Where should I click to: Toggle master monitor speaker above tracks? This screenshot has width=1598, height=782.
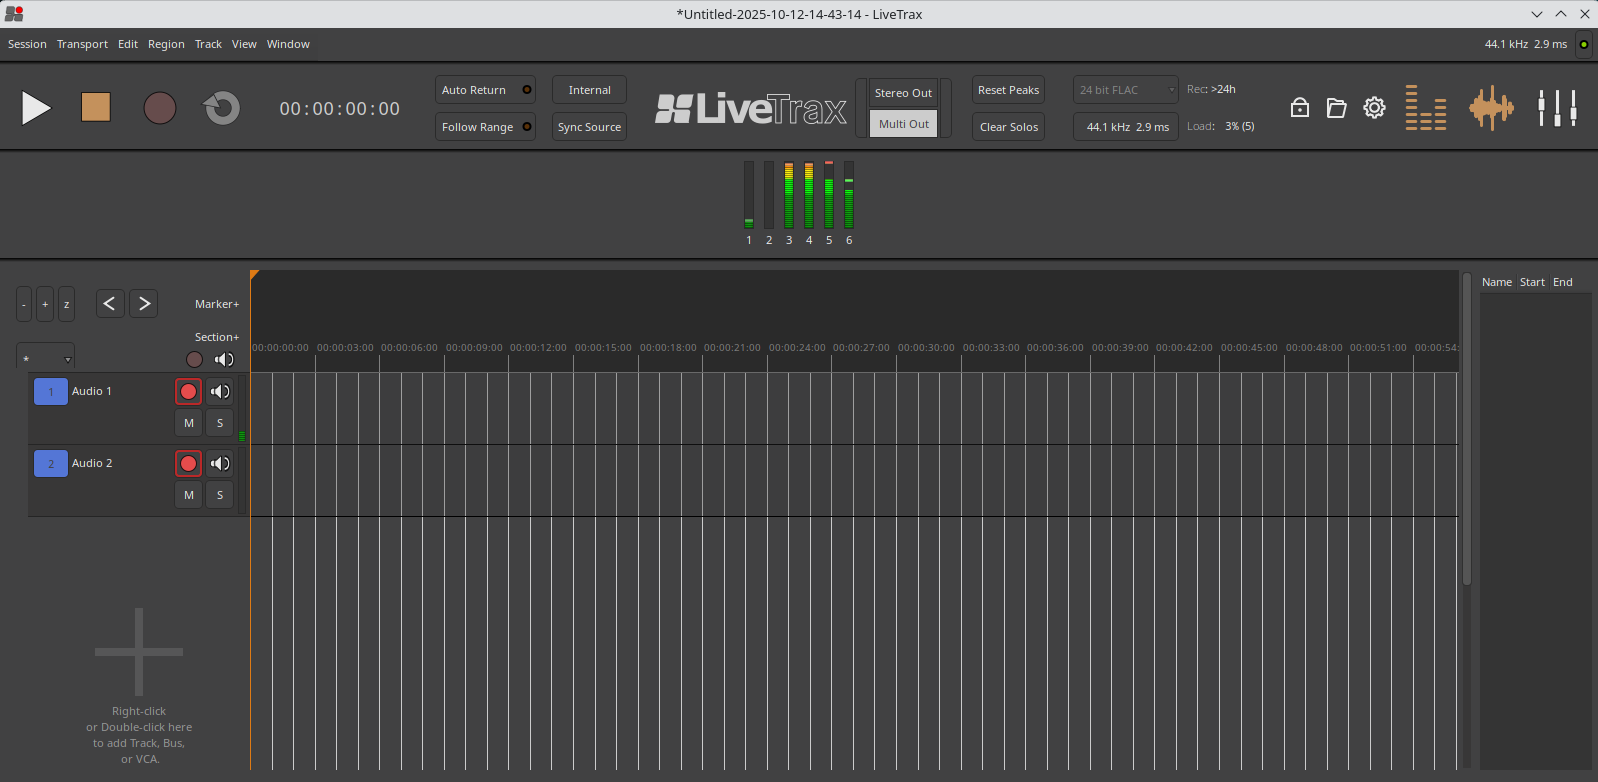point(224,359)
